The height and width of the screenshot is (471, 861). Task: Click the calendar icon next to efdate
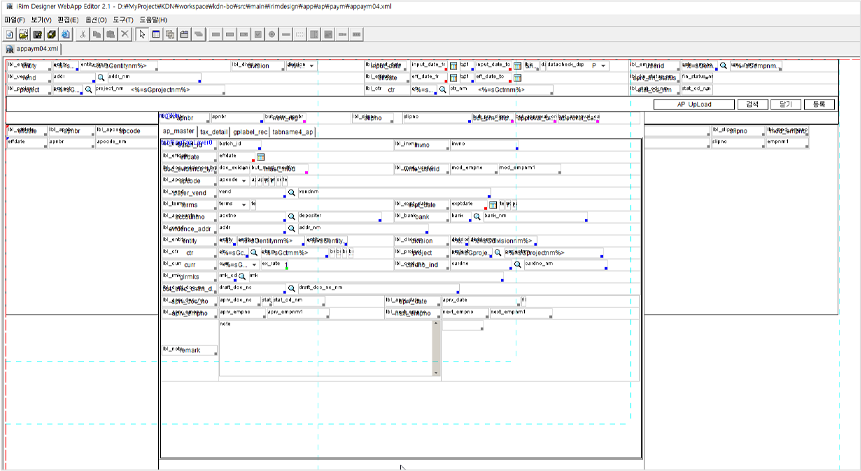[261, 157]
